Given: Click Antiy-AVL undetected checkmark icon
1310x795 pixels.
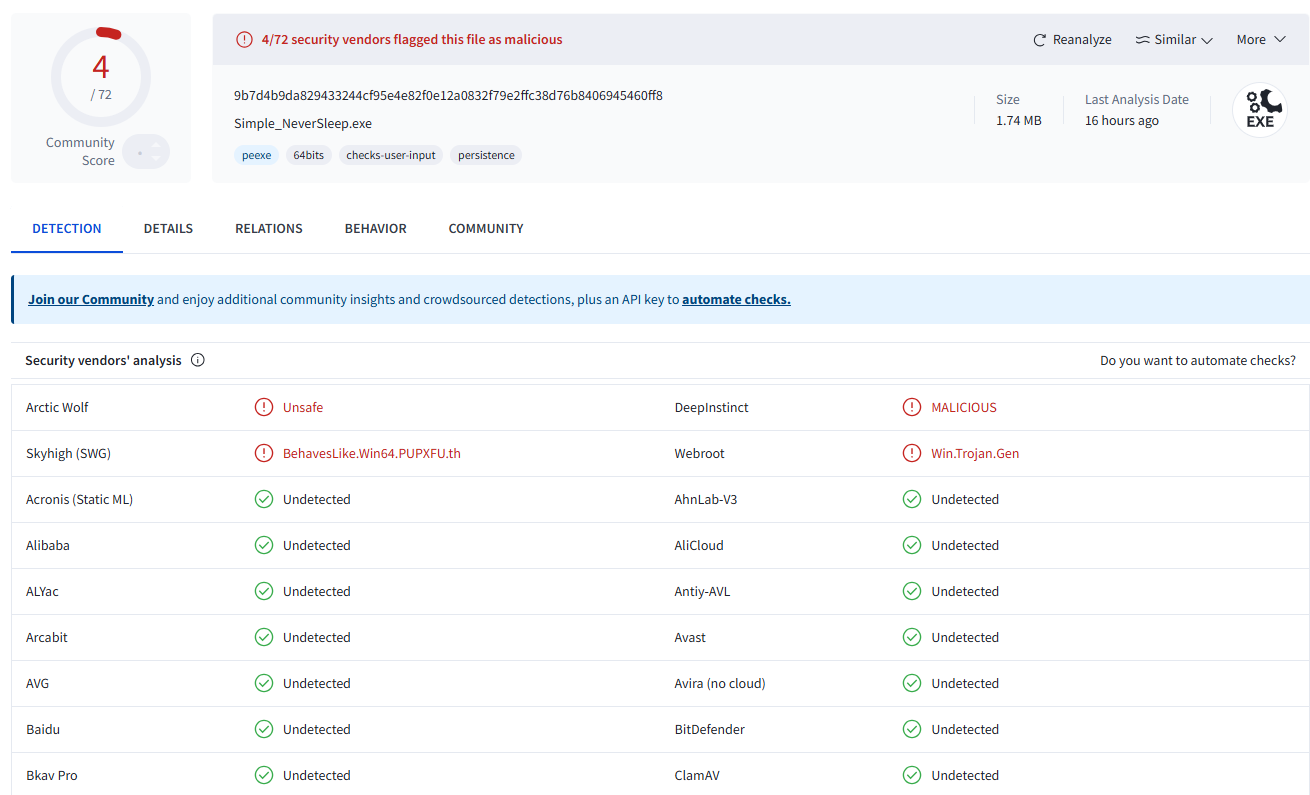Looking at the screenshot, I should pyautogui.click(x=912, y=591).
